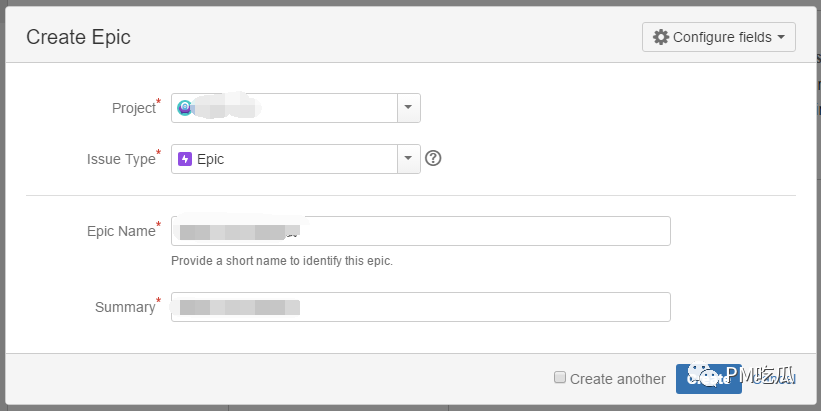Expand the Project dropdown arrow
The width and height of the screenshot is (821, 411).
tap(408, 108)
